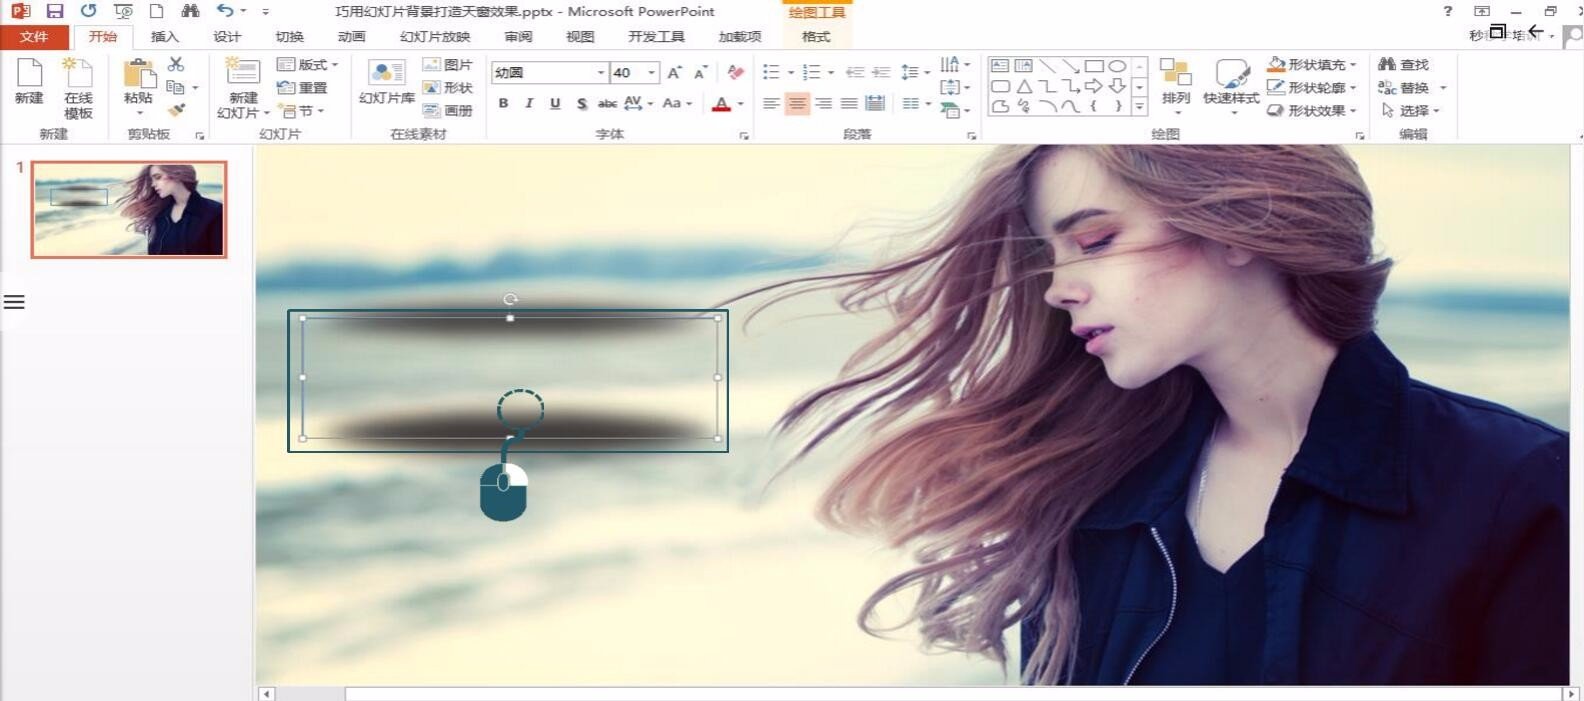1584x701 pixels.
Task: Open the 动画 animations tab
Action: click(x=351, y=37)
